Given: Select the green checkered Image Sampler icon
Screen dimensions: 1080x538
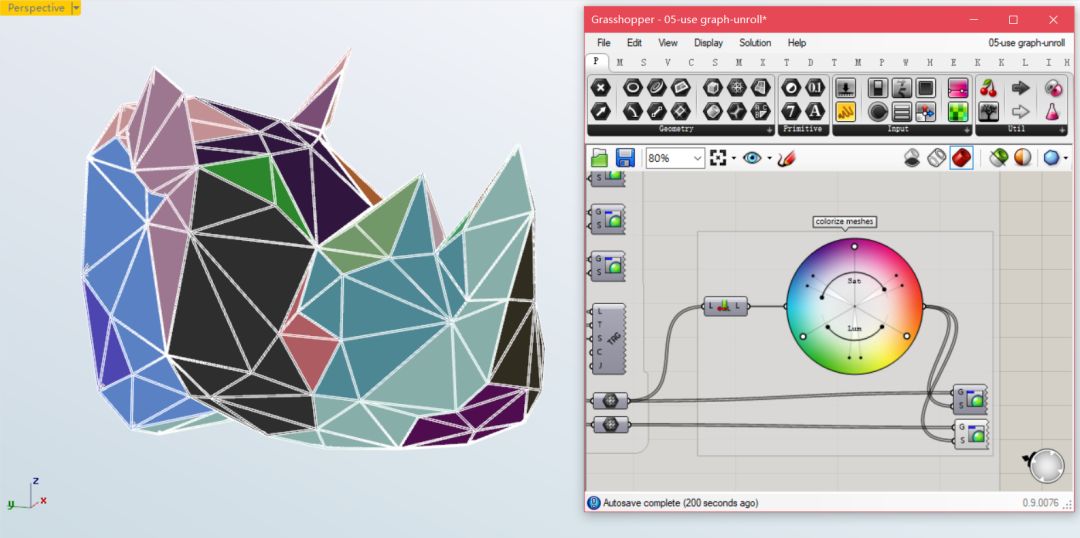Looking at the screenshot, I should pos(958,111).
